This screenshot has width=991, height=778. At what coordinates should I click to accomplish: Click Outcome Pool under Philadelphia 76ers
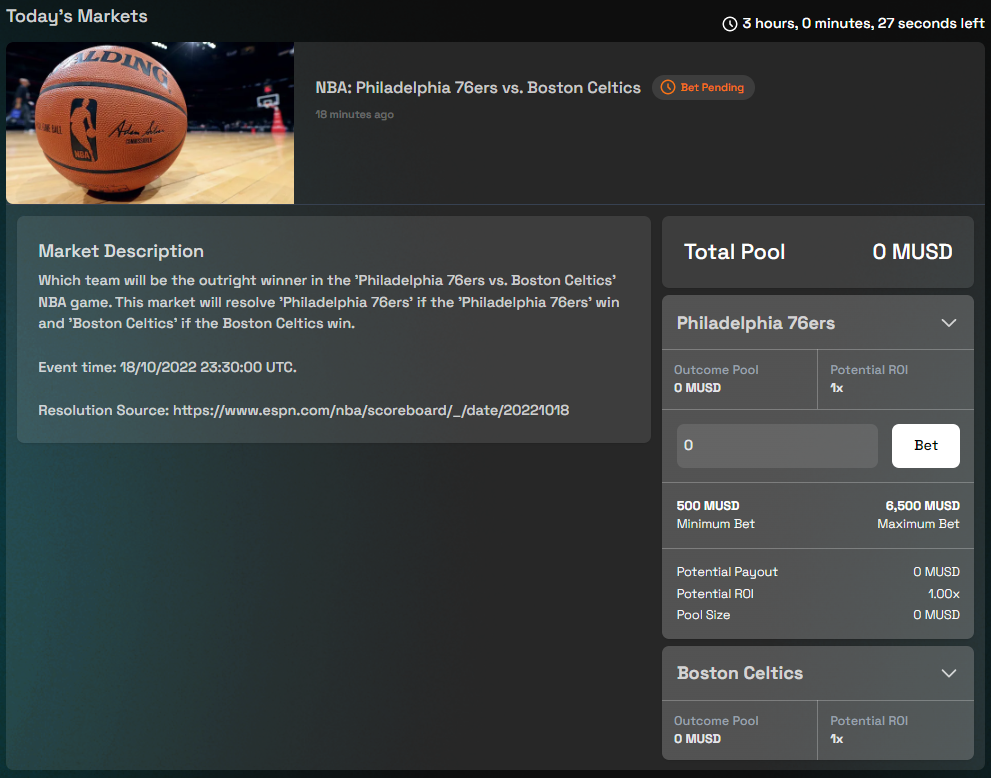716,370
